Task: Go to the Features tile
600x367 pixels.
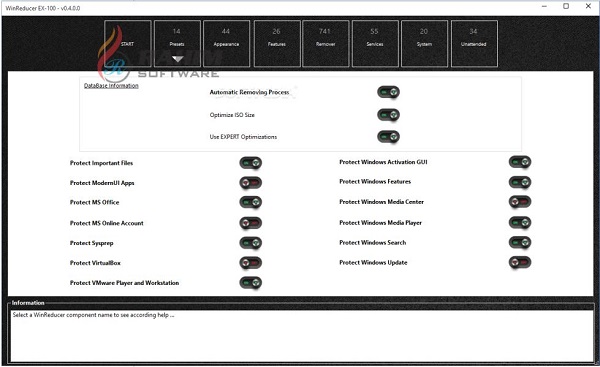Action: [277, 44]
